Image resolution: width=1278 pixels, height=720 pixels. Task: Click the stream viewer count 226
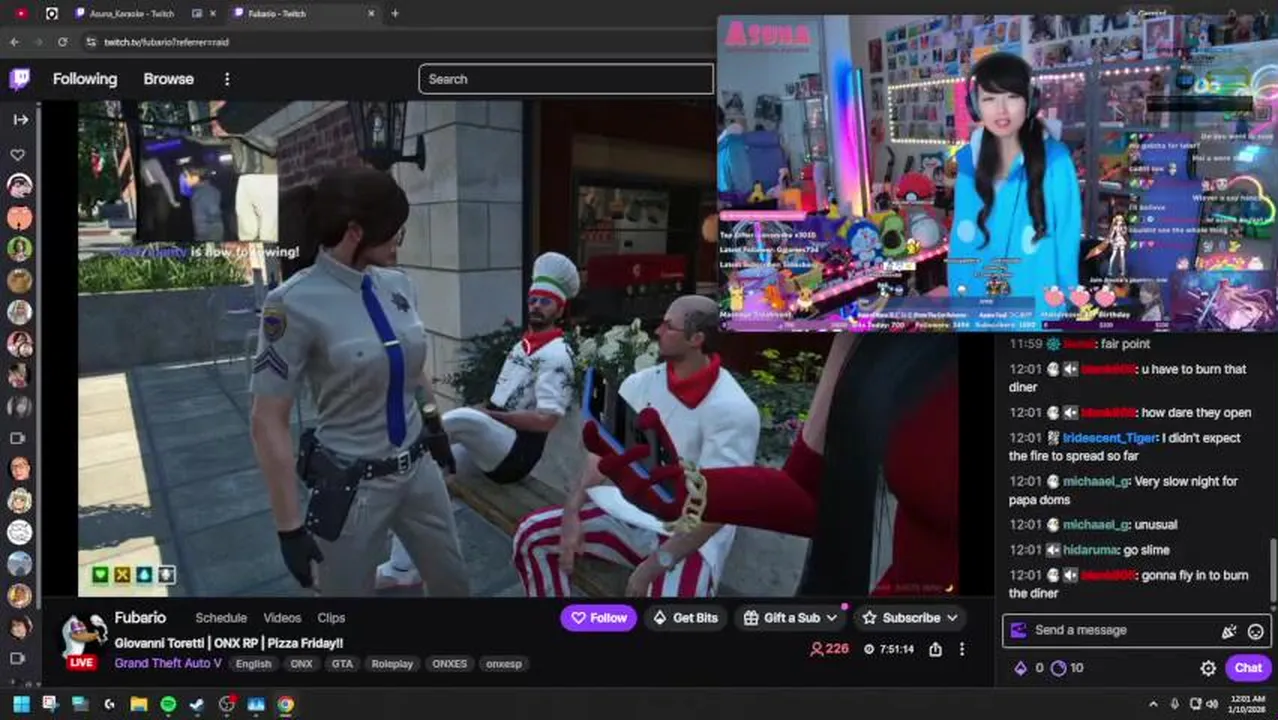click(829, 649)
